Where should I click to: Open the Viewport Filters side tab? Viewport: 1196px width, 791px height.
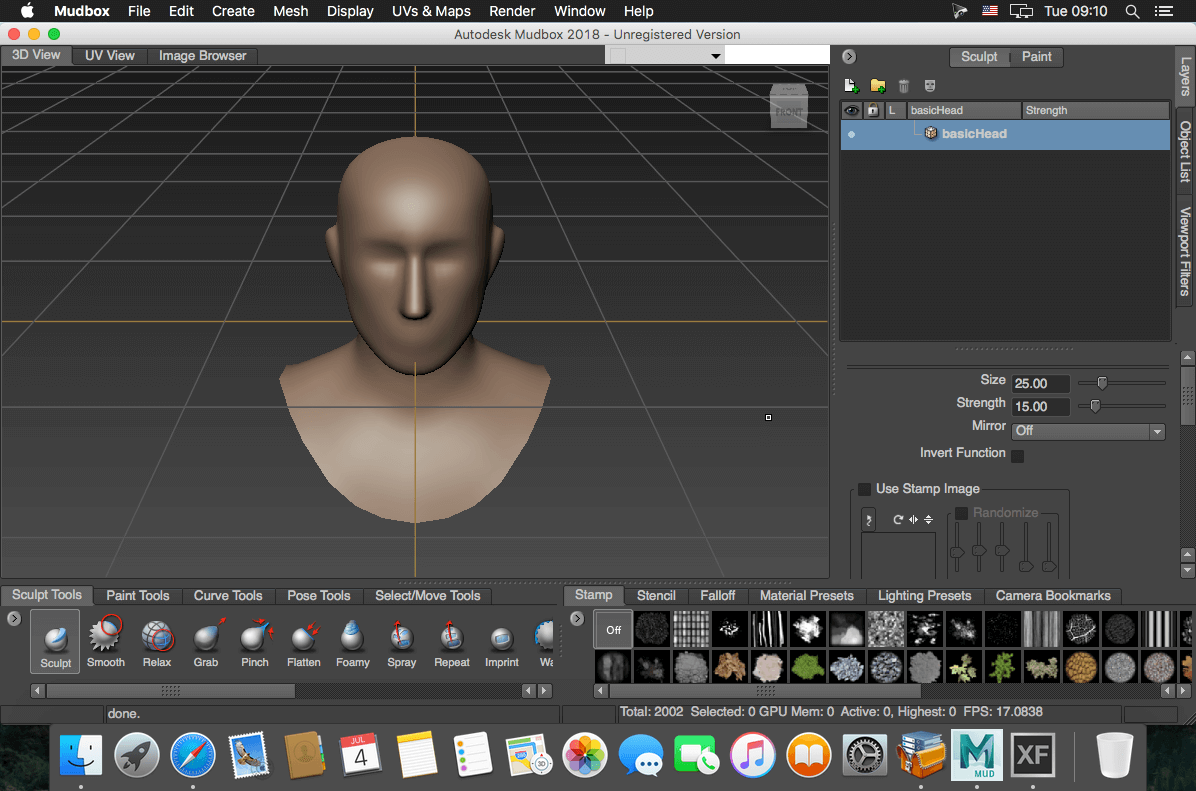click(1185, 251)
